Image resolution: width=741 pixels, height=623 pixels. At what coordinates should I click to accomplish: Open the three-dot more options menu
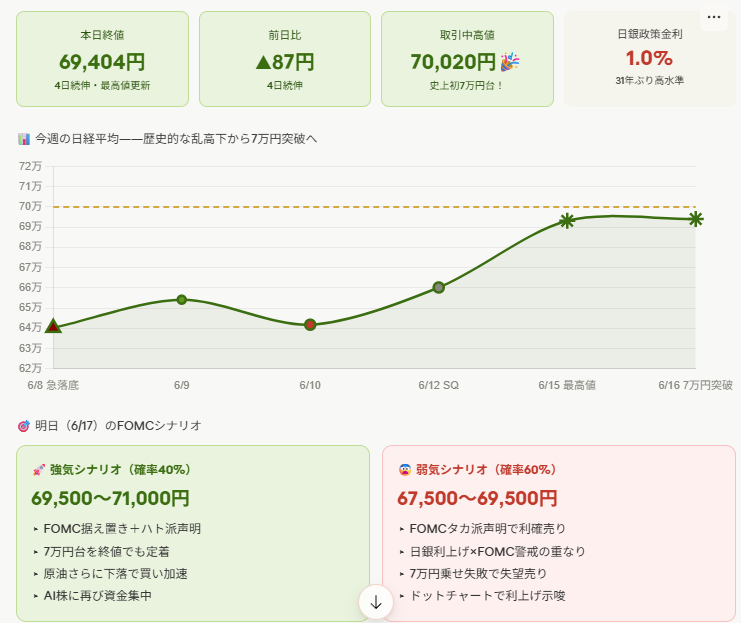pos(714,17)
